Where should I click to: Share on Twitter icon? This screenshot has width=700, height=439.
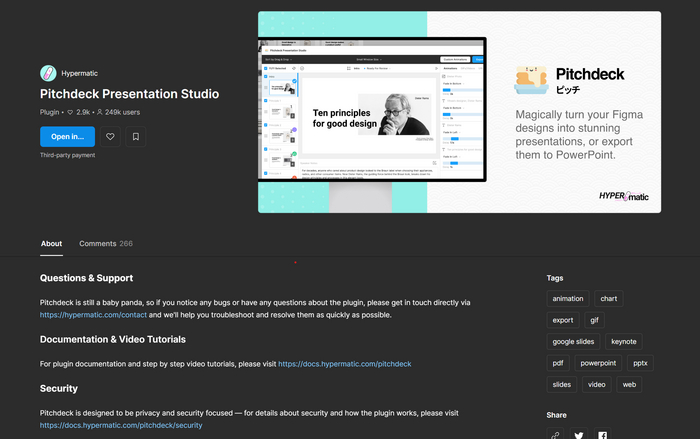(x=579, y=435)
